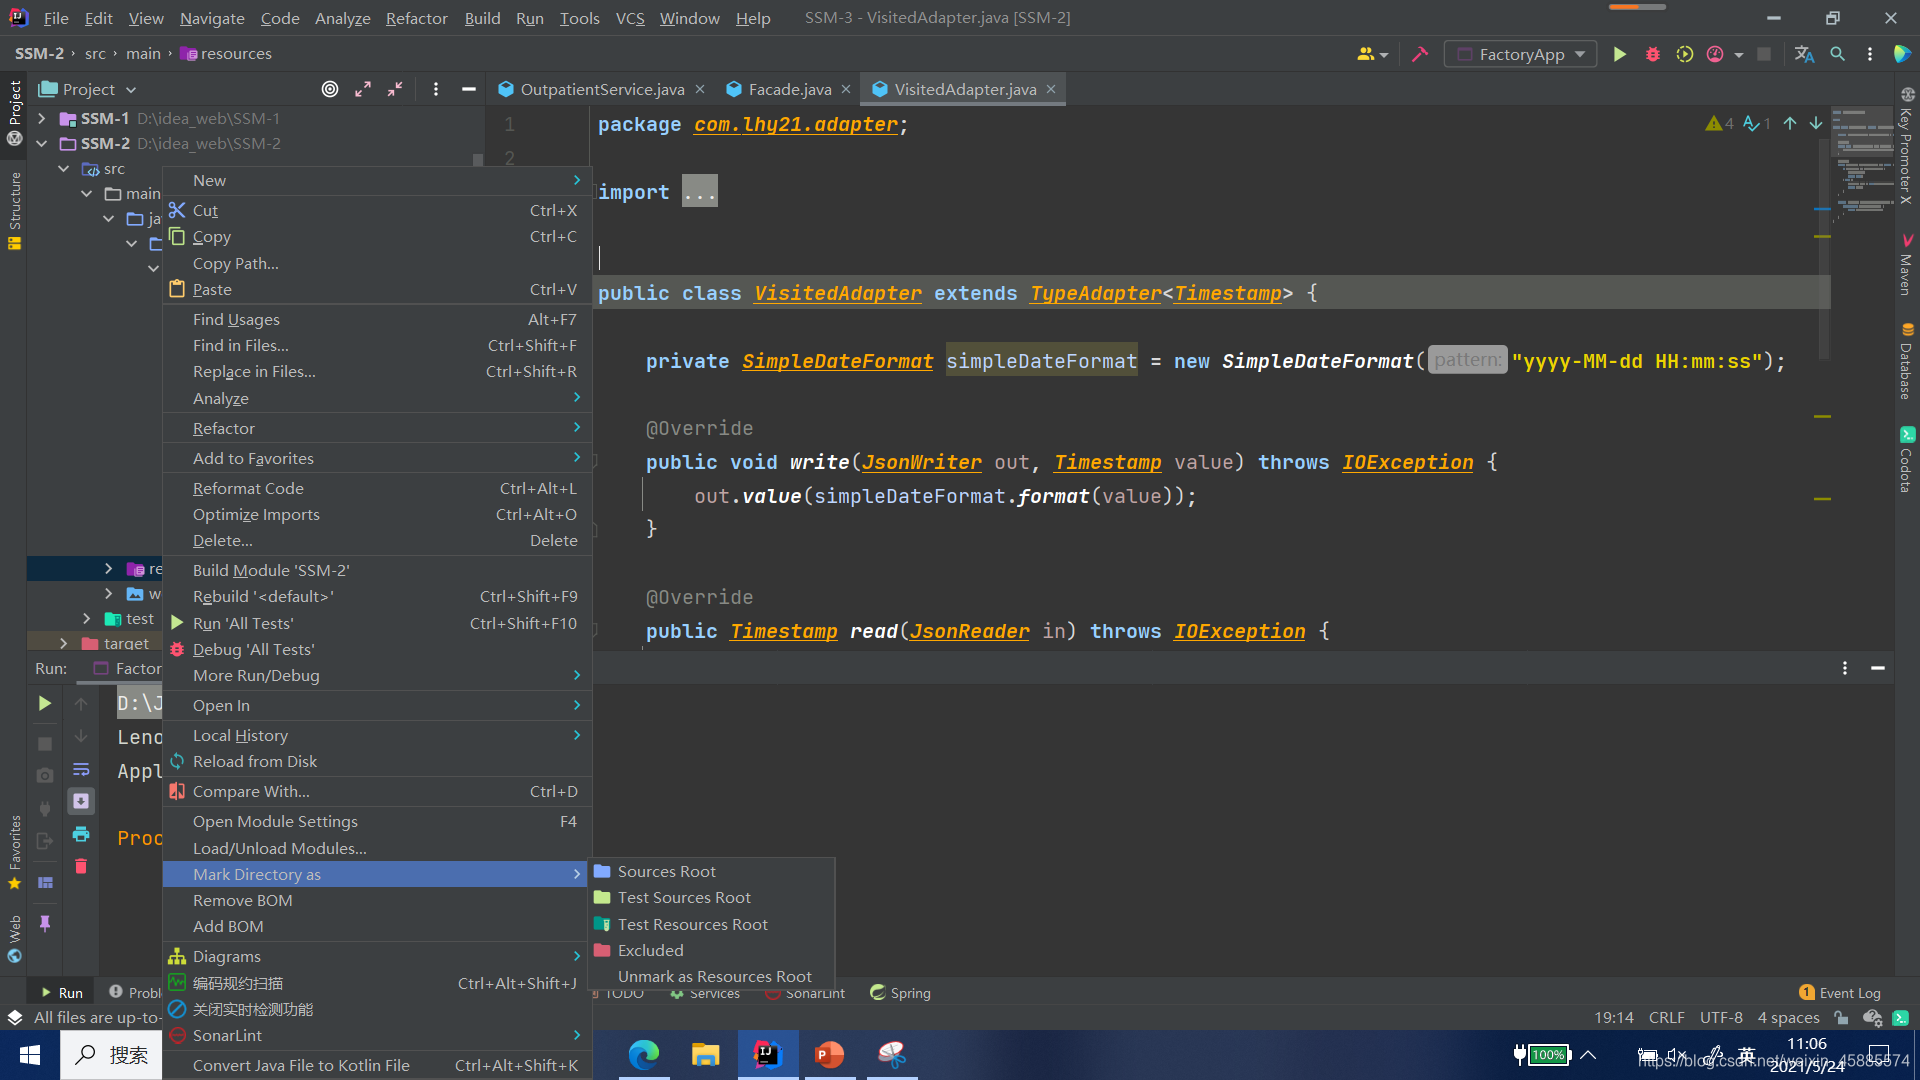Image resolution: width=1920 pixels, height=1080 pixels.
Task: Toggle the Spring panel icon in status bar
Action: point(877,993)
